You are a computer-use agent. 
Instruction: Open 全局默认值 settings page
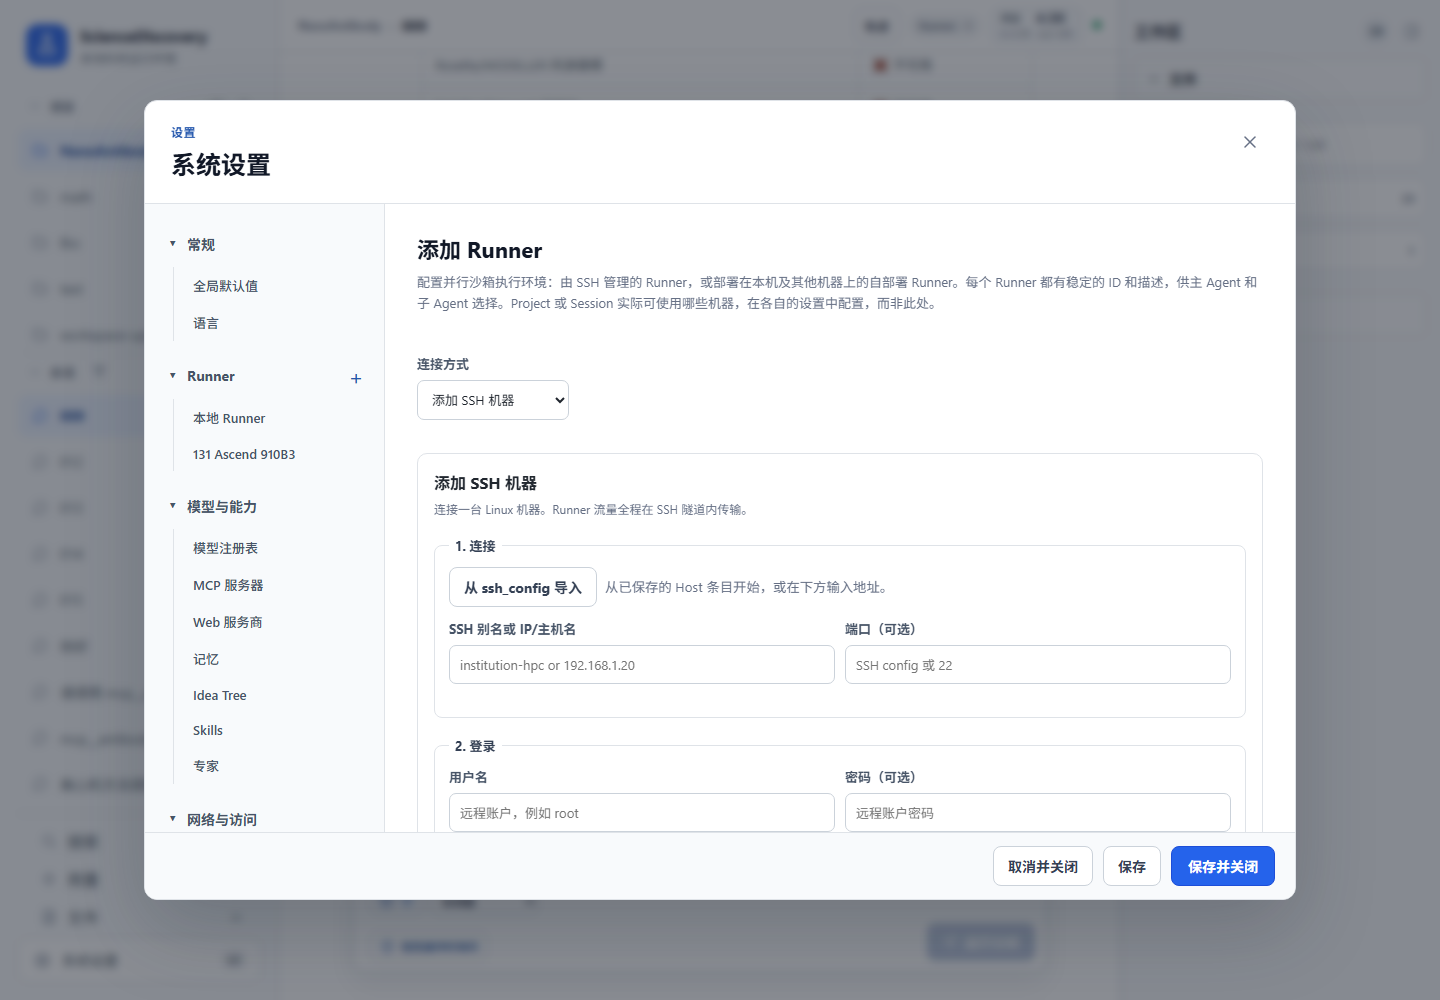(x=225, y=286)
